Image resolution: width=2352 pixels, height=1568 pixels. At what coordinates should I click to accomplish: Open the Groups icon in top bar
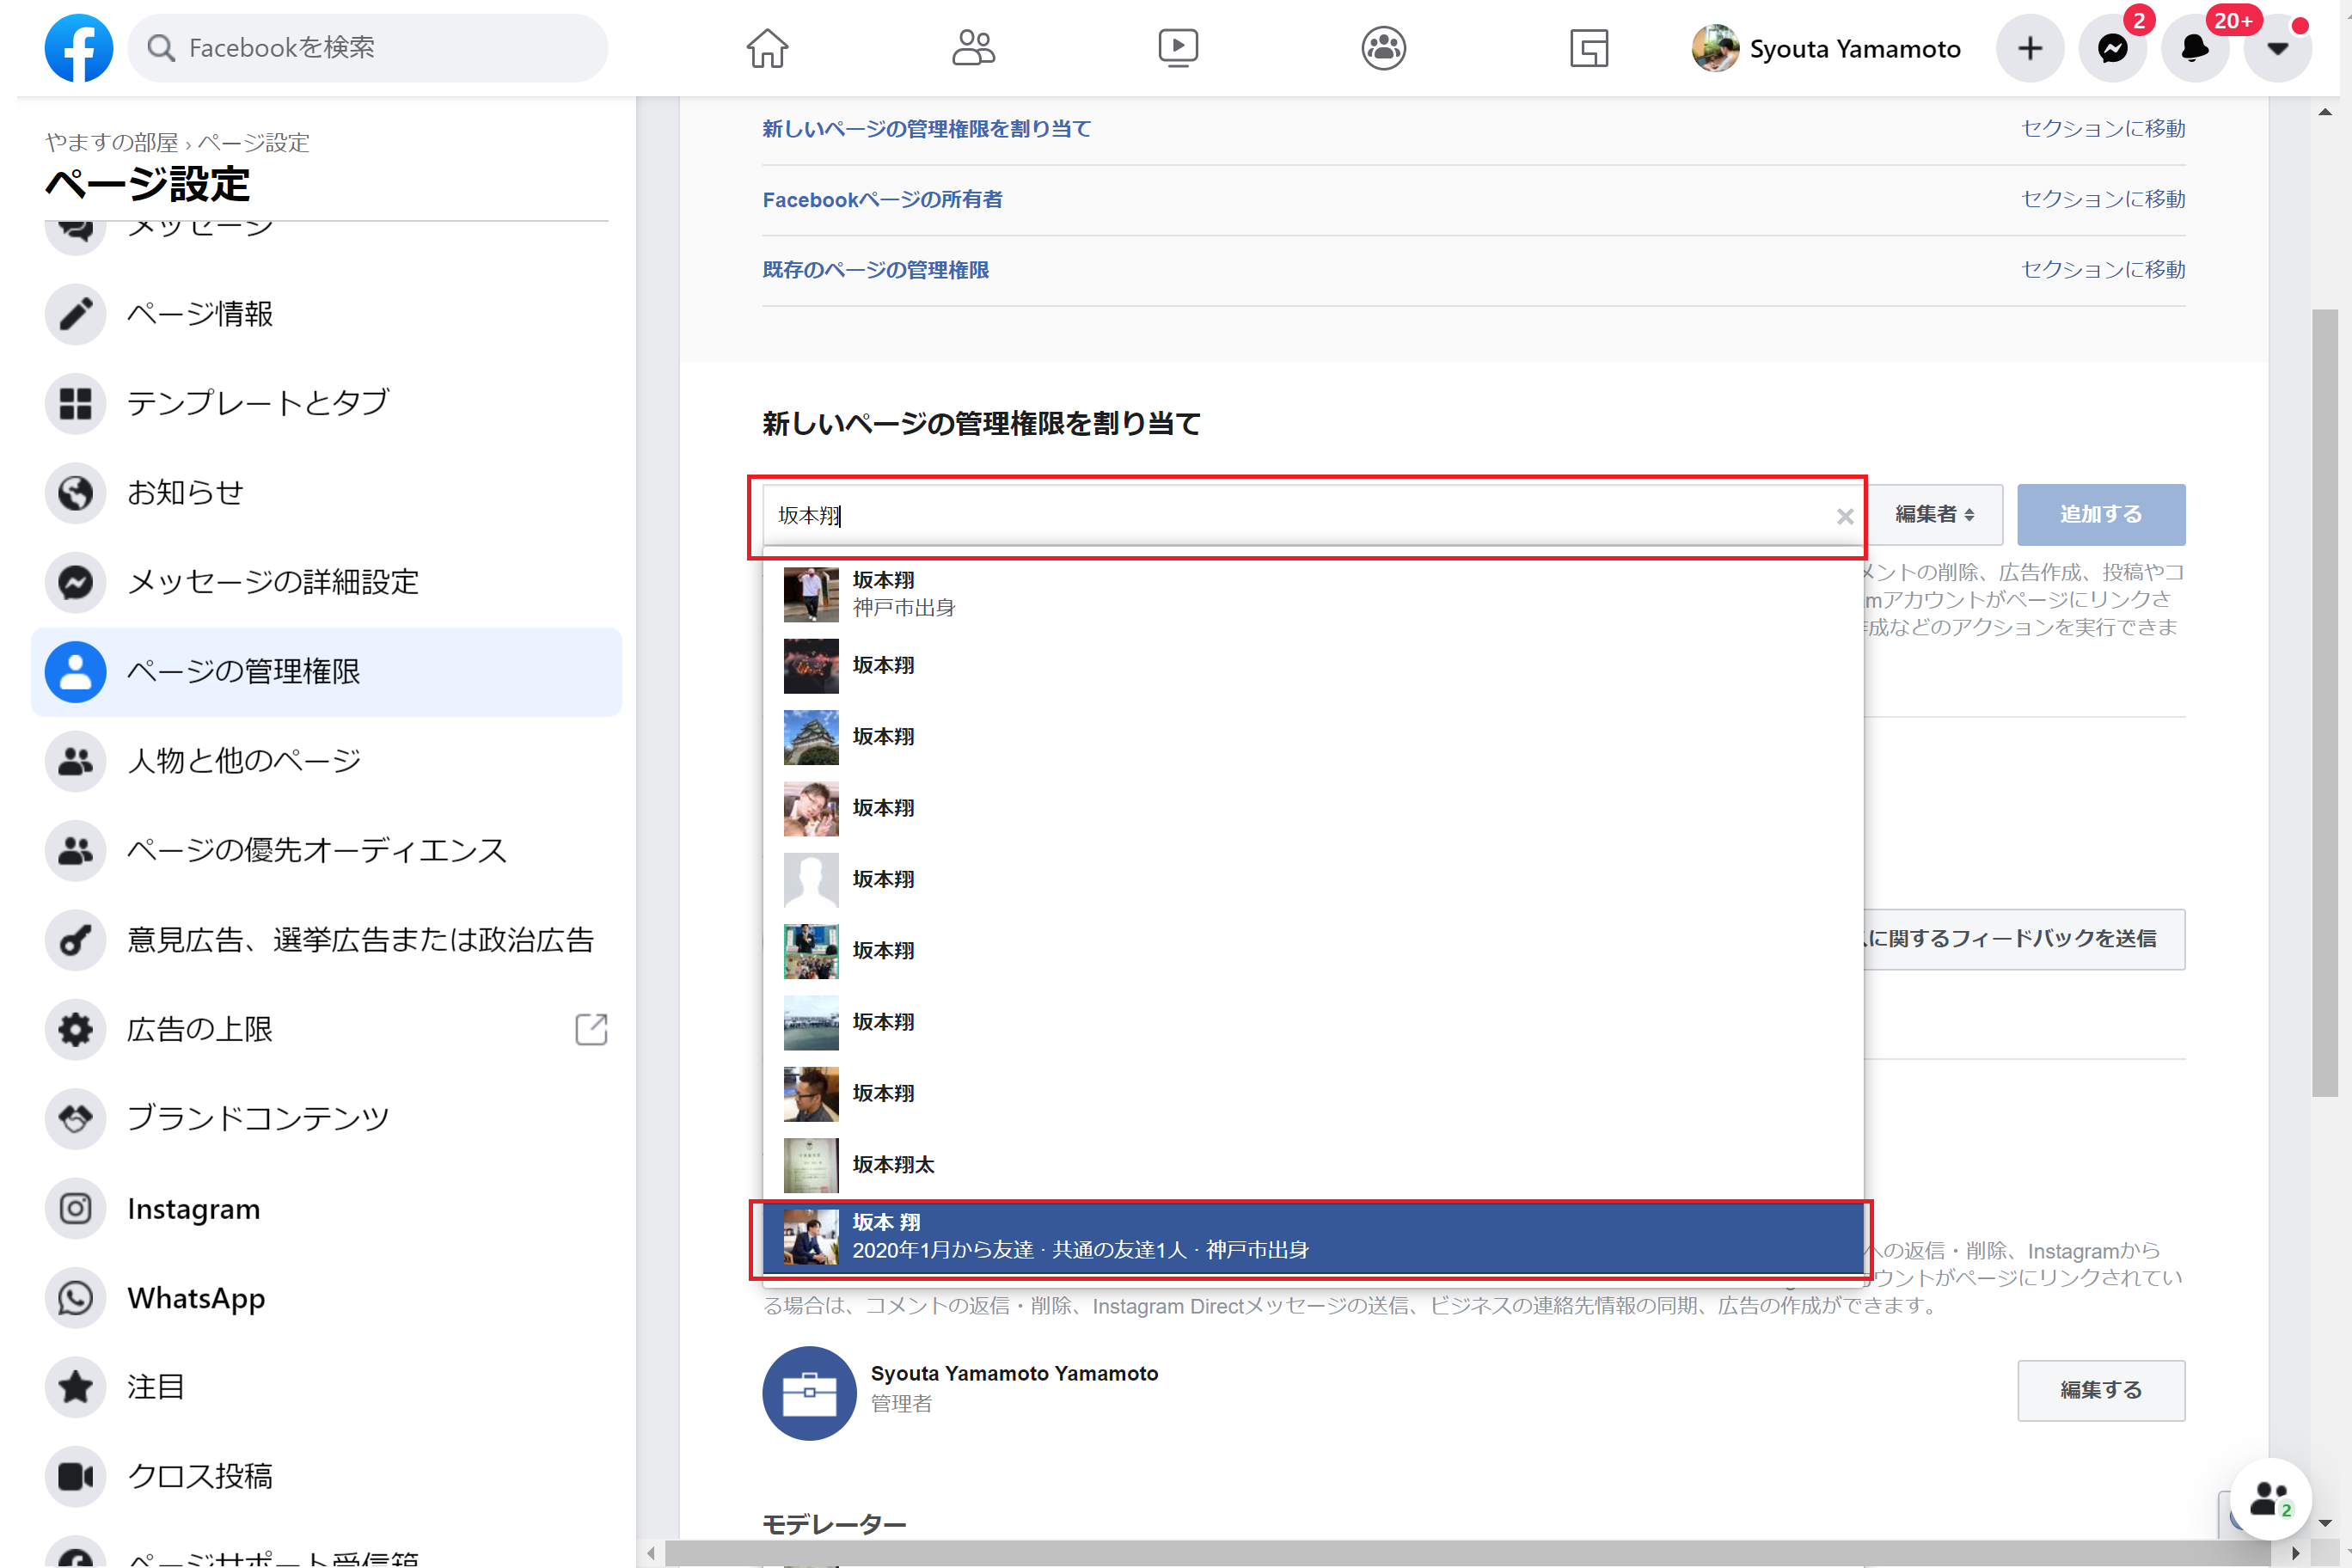(1384, 48)
